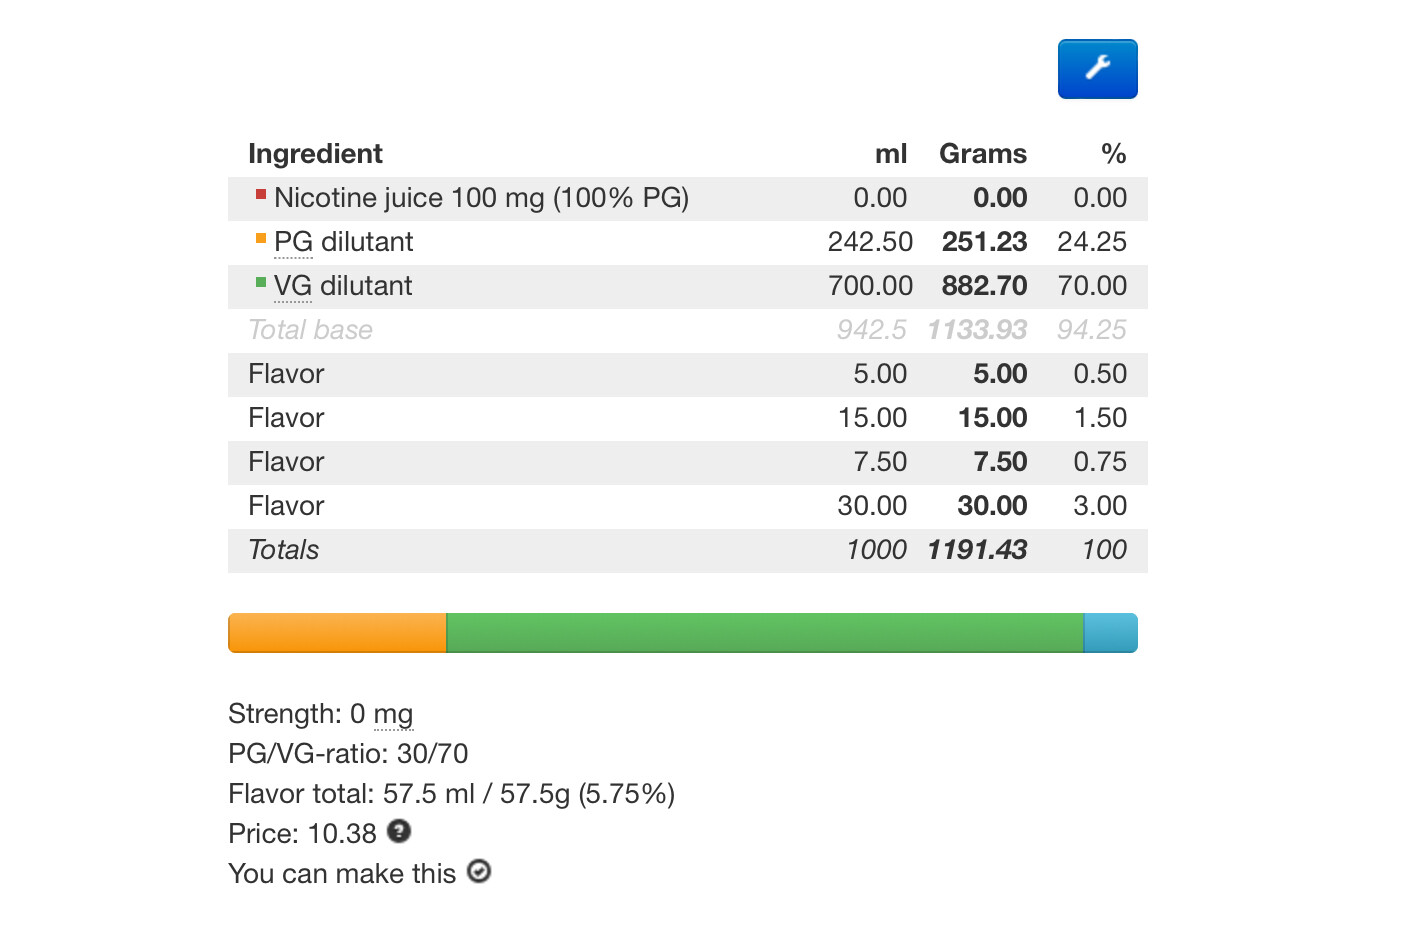Click the checkmark icon beside 'You can make this'
Screen dimensions: 1402x925
[479, 871]
